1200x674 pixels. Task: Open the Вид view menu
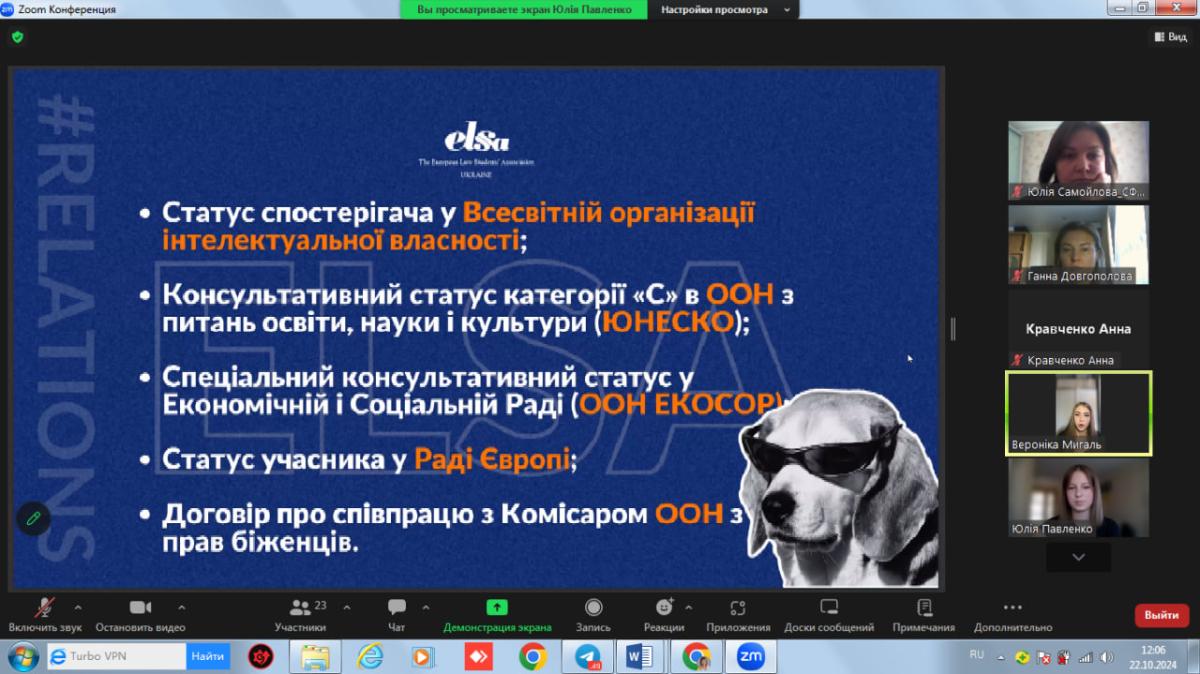(x=1170, y=37)
